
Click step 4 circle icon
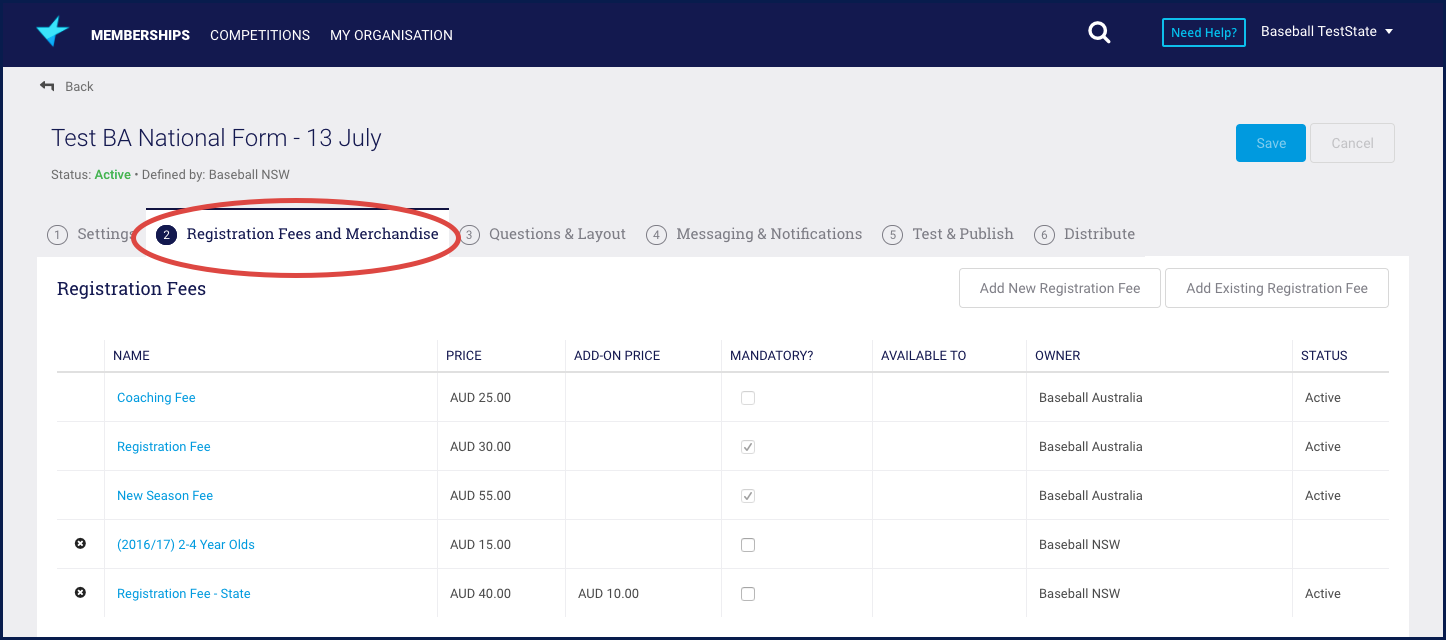pos(656,235)
